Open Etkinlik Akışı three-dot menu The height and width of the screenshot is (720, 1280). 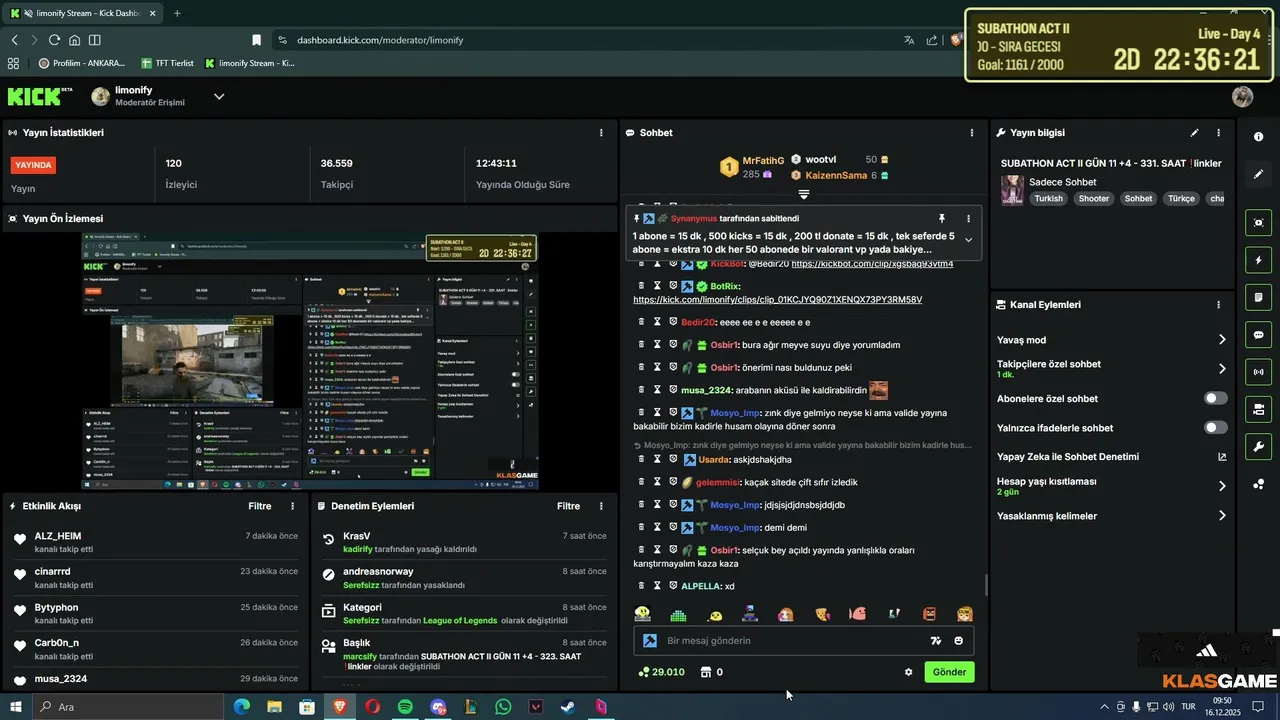tap(292, 506)
